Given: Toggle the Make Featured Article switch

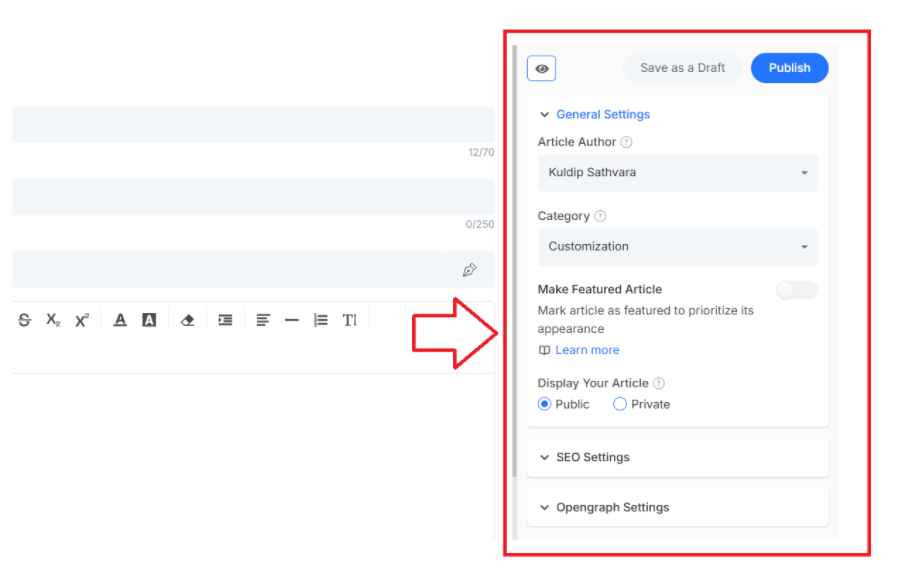Looking at the screenshot, I should coord(796,290).
